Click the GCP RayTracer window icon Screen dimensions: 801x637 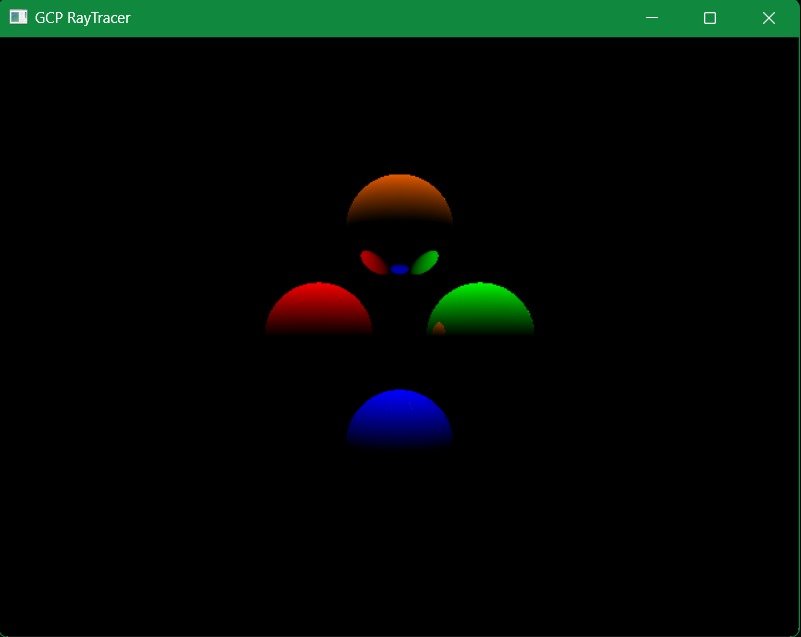[x=18, y=17]
